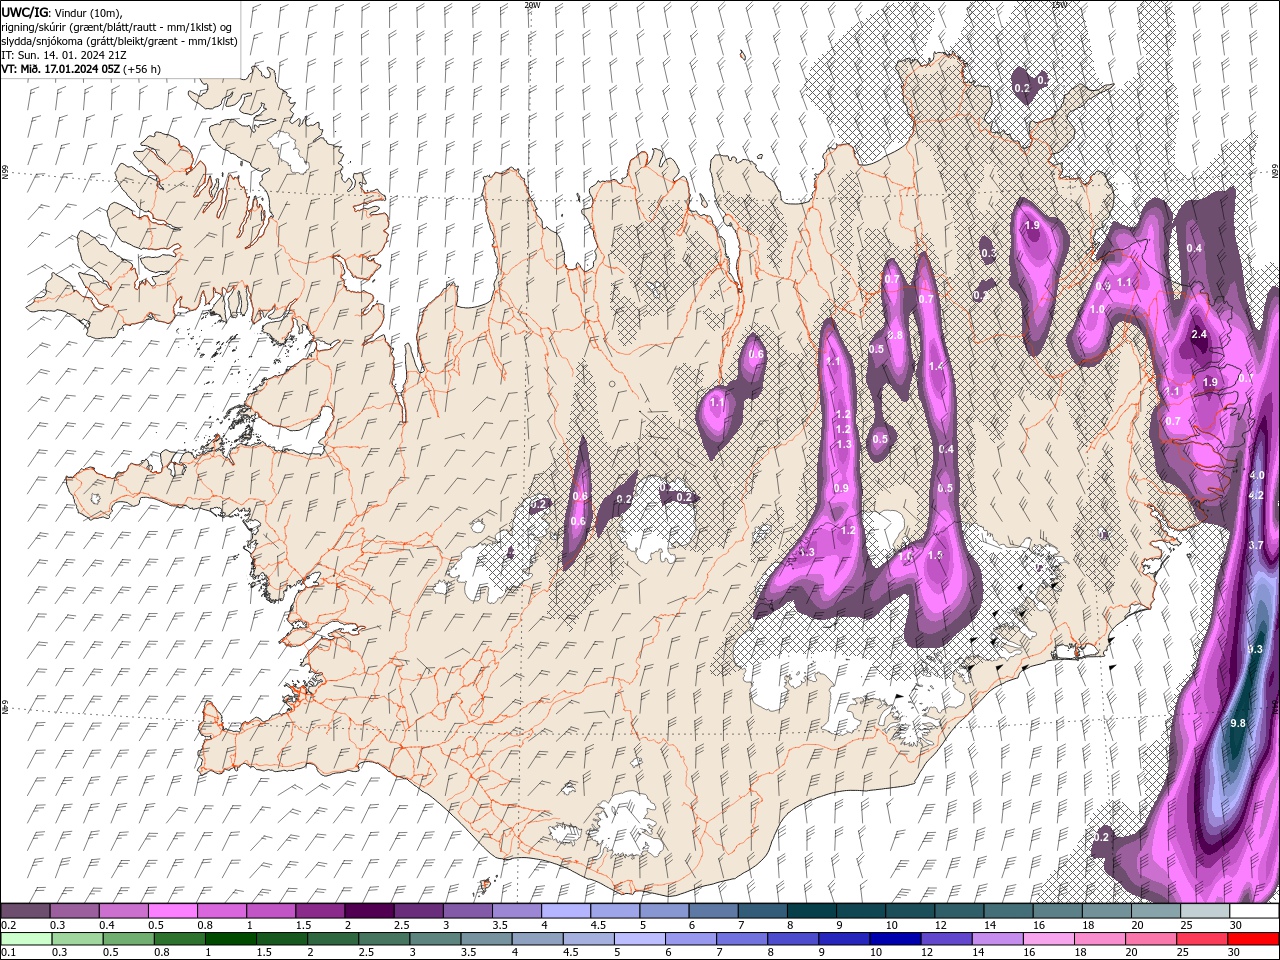Click the '30' label on the rain legend

tap(1233, 952)
